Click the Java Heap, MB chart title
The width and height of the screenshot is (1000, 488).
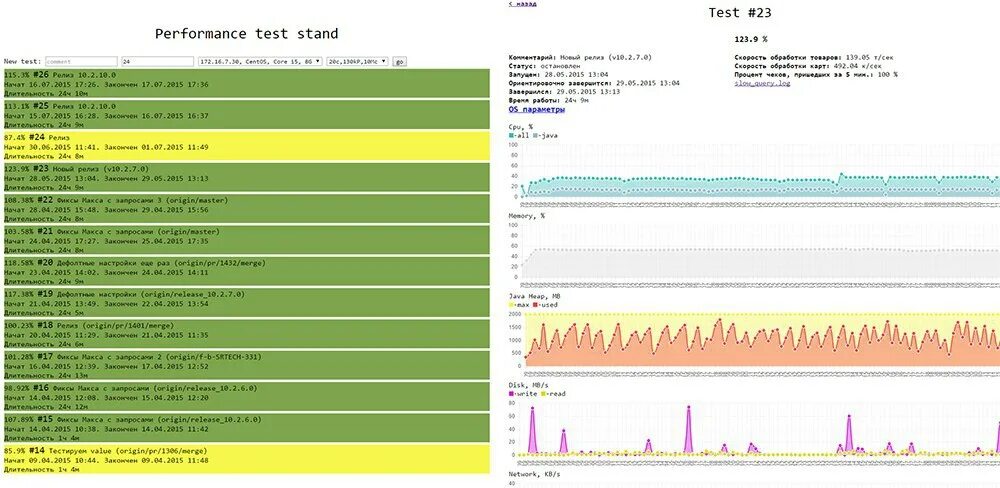pyautogui.click(x=534, y=297)
